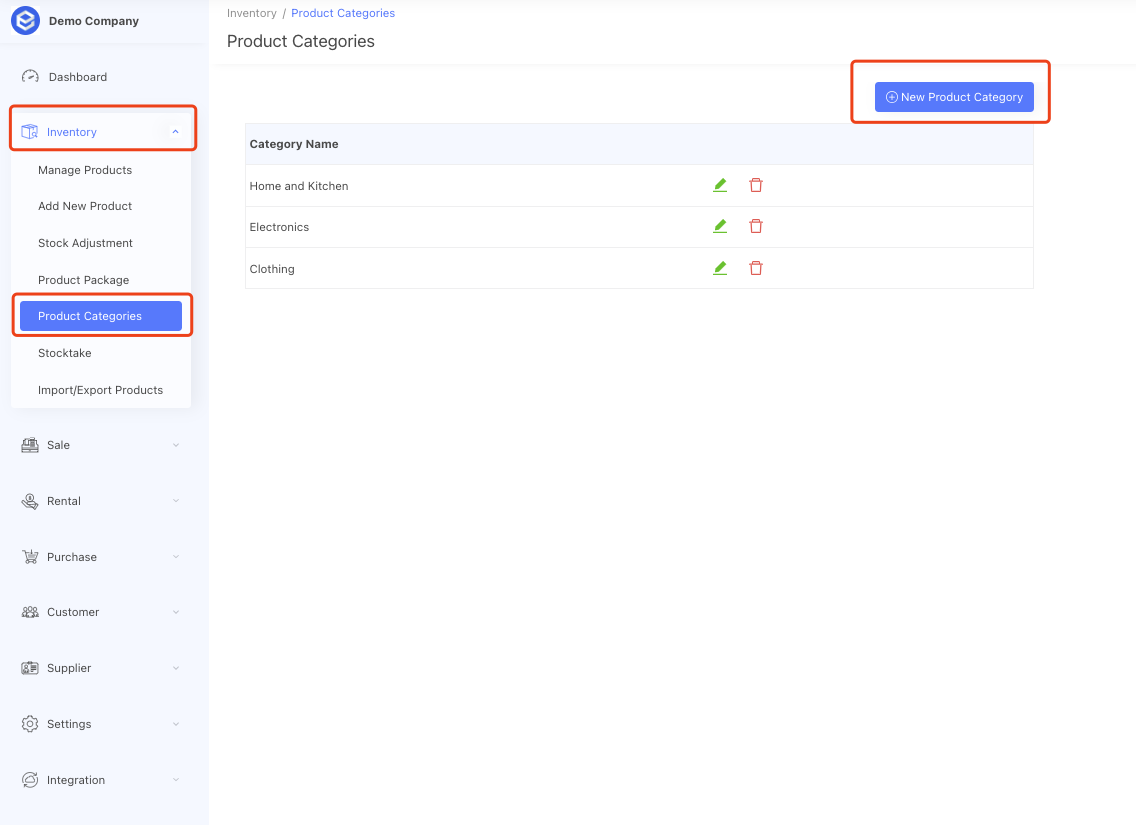Click the Category Name column header
Viewport: 1136px width, 825px height.
(x=294, y=144)
